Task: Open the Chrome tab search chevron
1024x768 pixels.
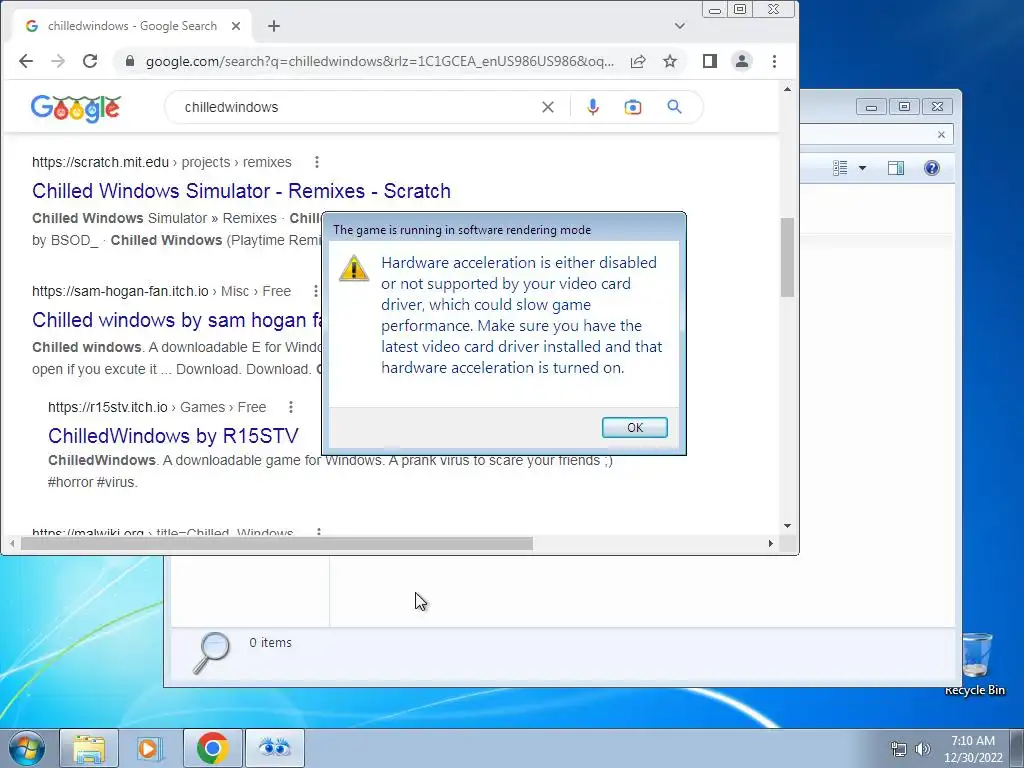Action: coord(680,26)
